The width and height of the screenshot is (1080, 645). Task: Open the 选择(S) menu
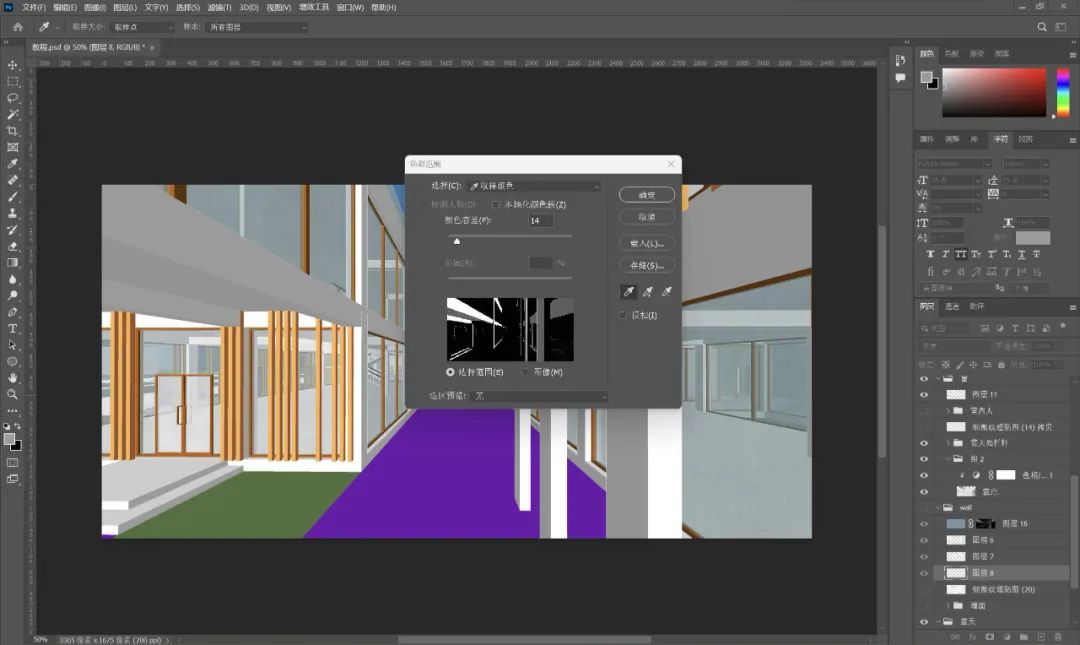pos(187,8)
